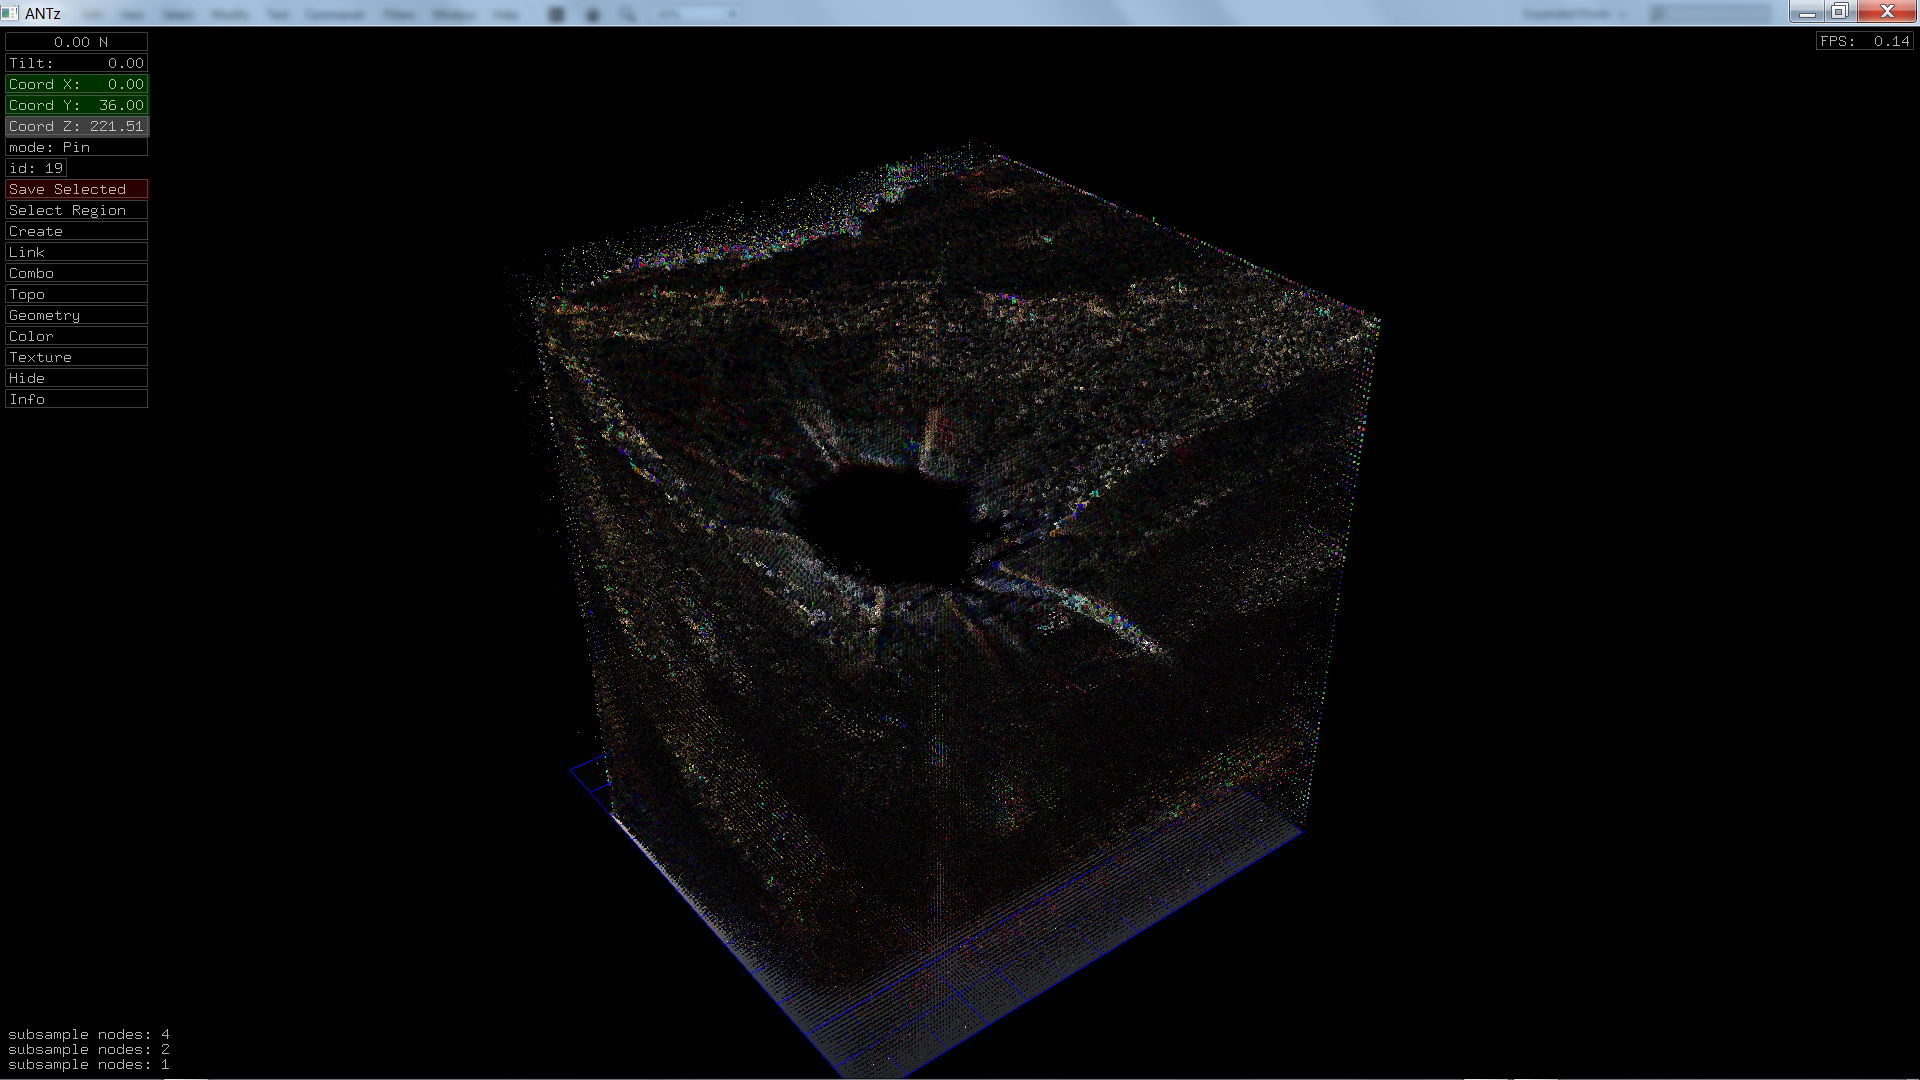Open the Geometry option
Viewport: 1920px width, 1080px height.
[76, 315]
